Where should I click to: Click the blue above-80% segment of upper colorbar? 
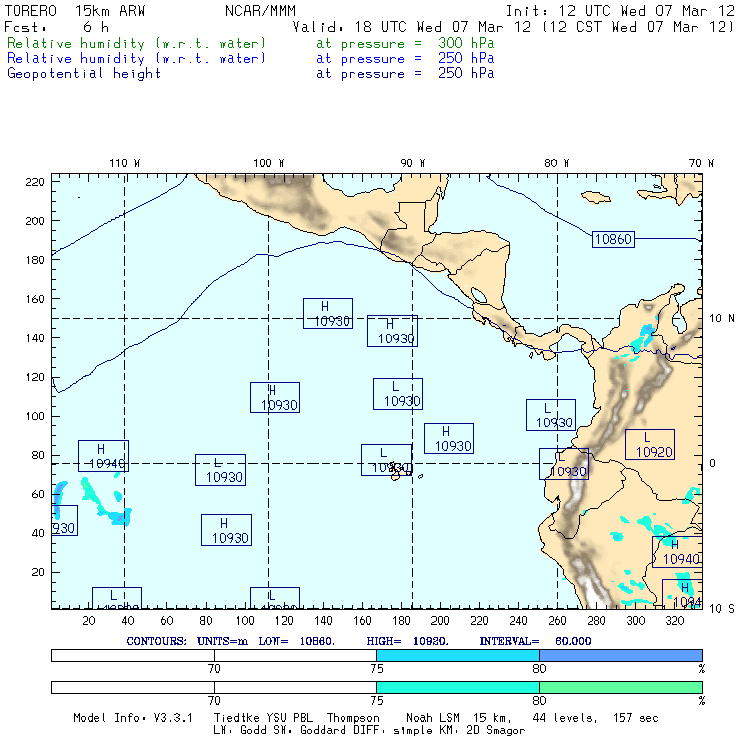pyautogui.click(x=621, y=655)
